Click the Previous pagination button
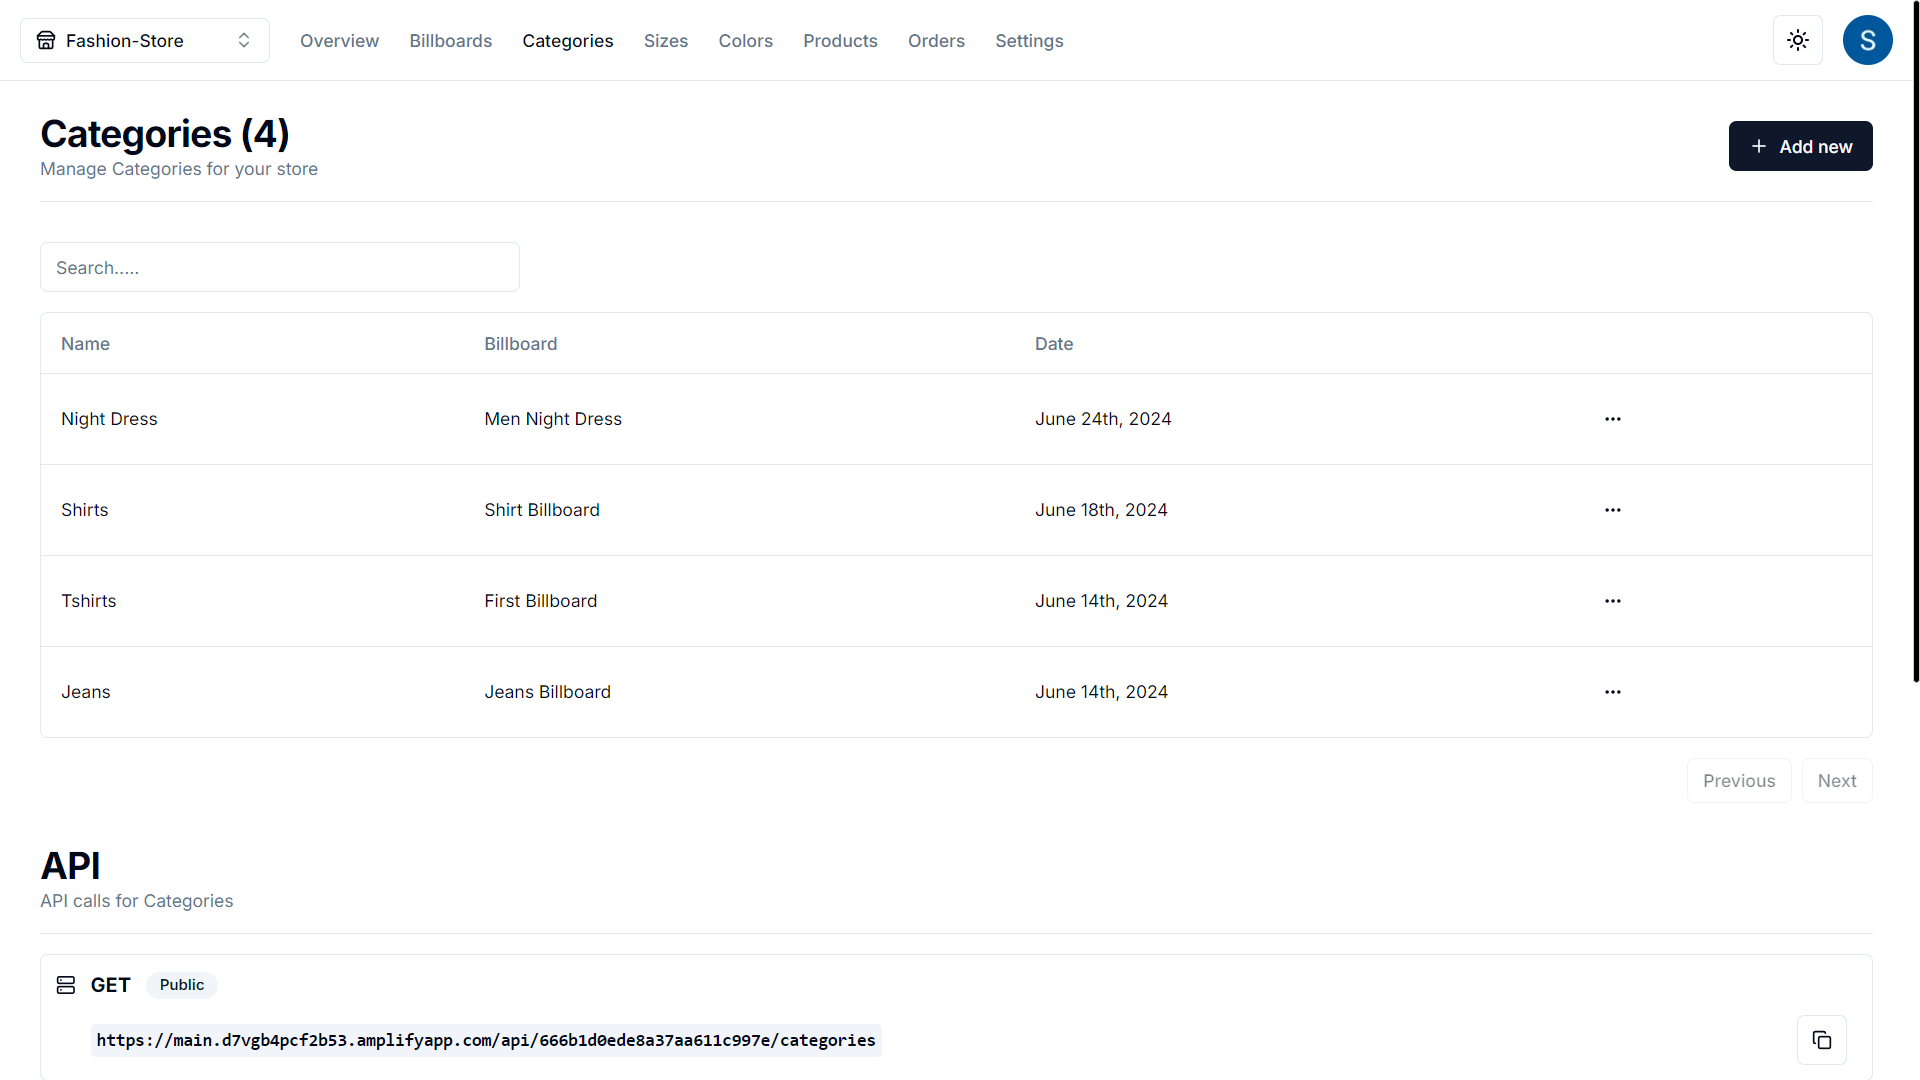This screenshot has width=1920, height=1080. click(x=1739, y=781)
